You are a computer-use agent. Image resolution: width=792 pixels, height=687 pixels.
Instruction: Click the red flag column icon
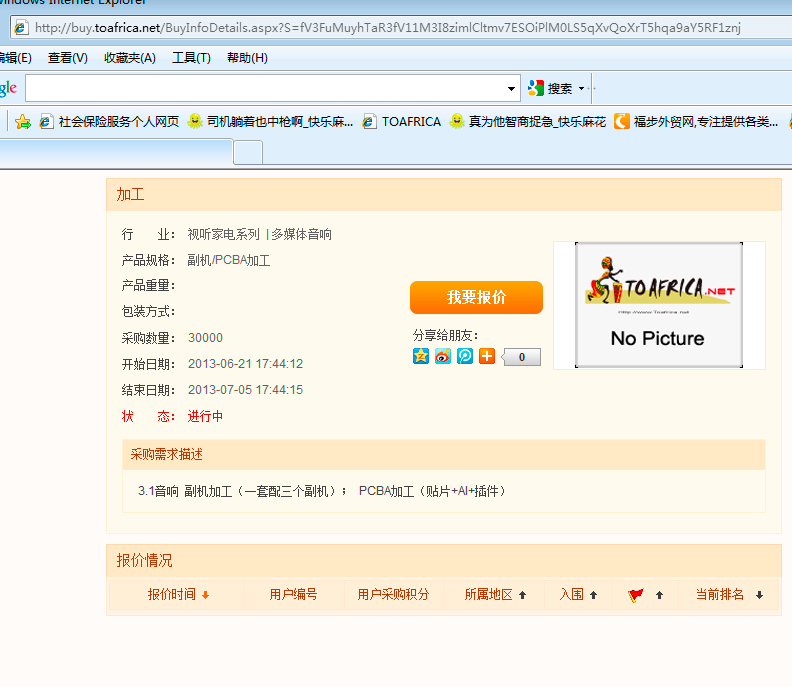(635, 595)
